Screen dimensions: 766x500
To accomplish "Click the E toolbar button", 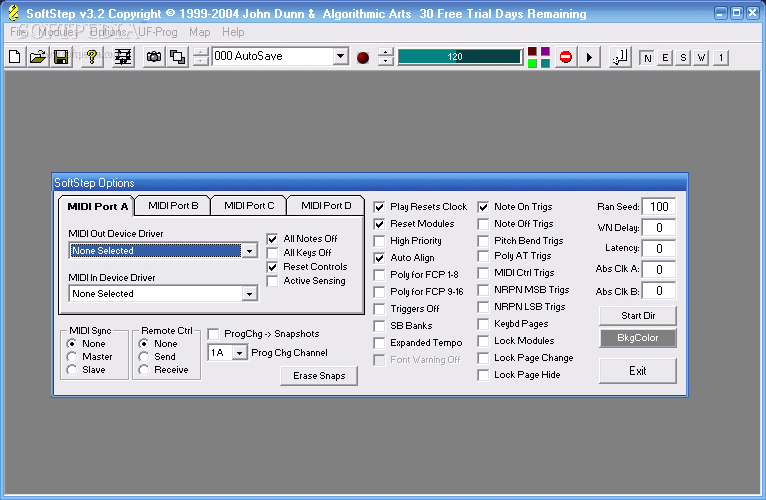I will (665, 58).
